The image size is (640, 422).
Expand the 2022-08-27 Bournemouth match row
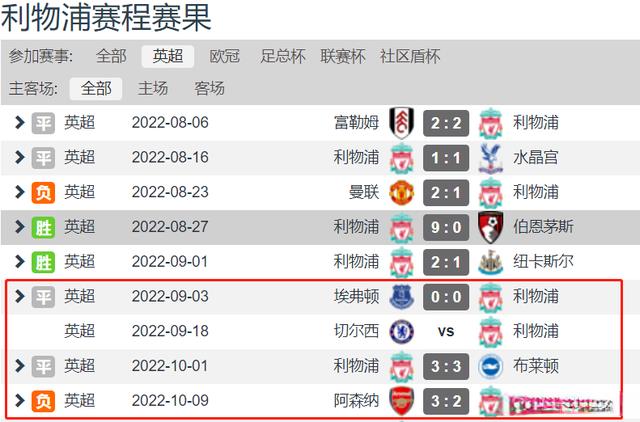click(x=19, y=227)
